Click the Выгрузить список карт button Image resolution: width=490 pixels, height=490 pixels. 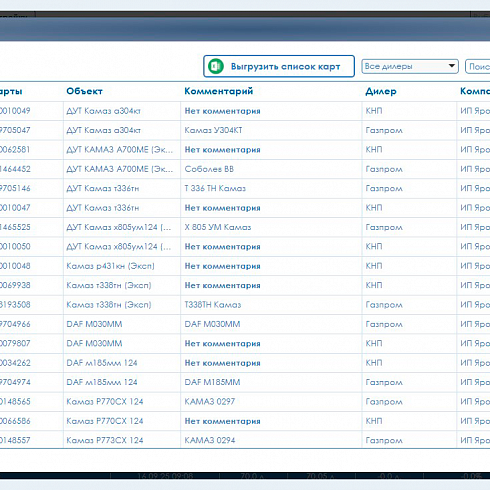tap(279, 66)
